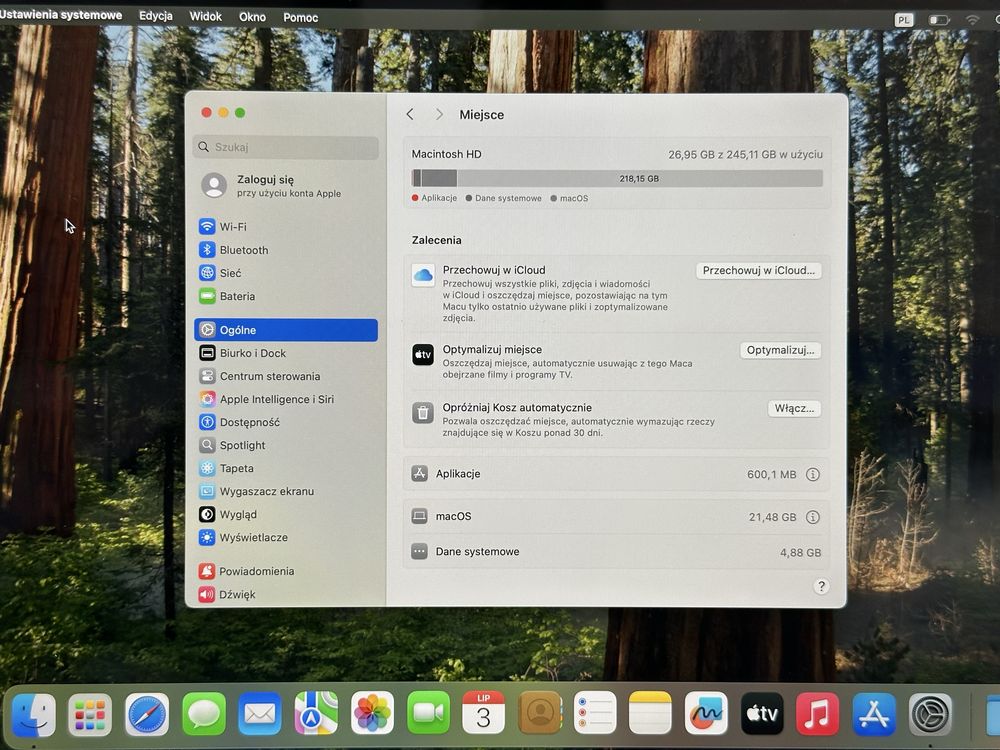Go back with the left chevron
Image resolution: width=1000 pixels, height=750 pixels.
click(x=410, y=114)
